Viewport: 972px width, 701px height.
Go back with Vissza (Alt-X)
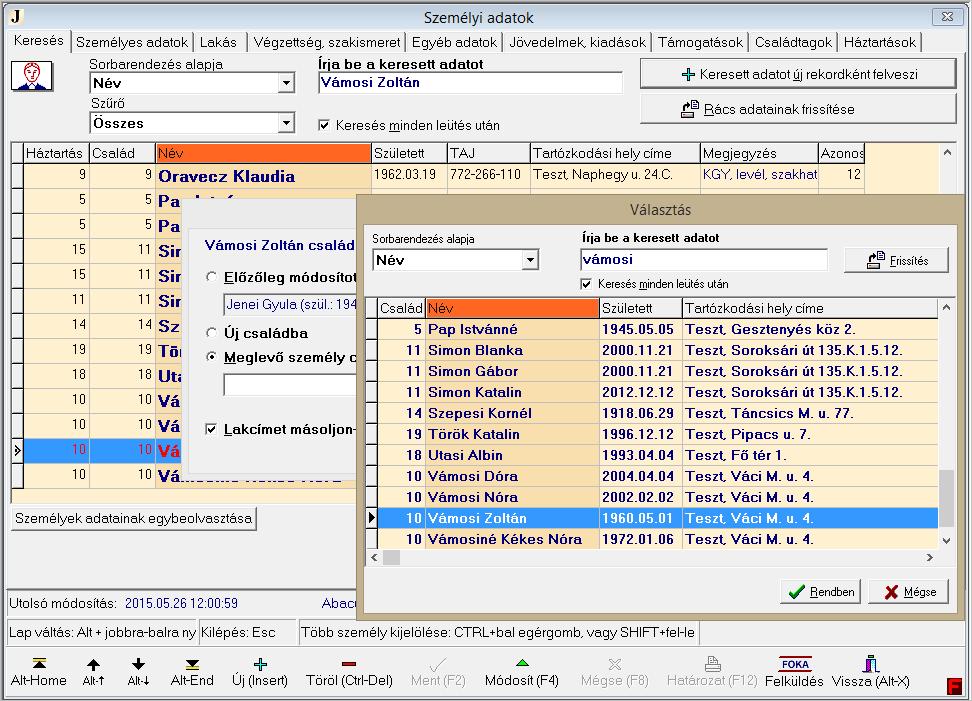(870, 672)
